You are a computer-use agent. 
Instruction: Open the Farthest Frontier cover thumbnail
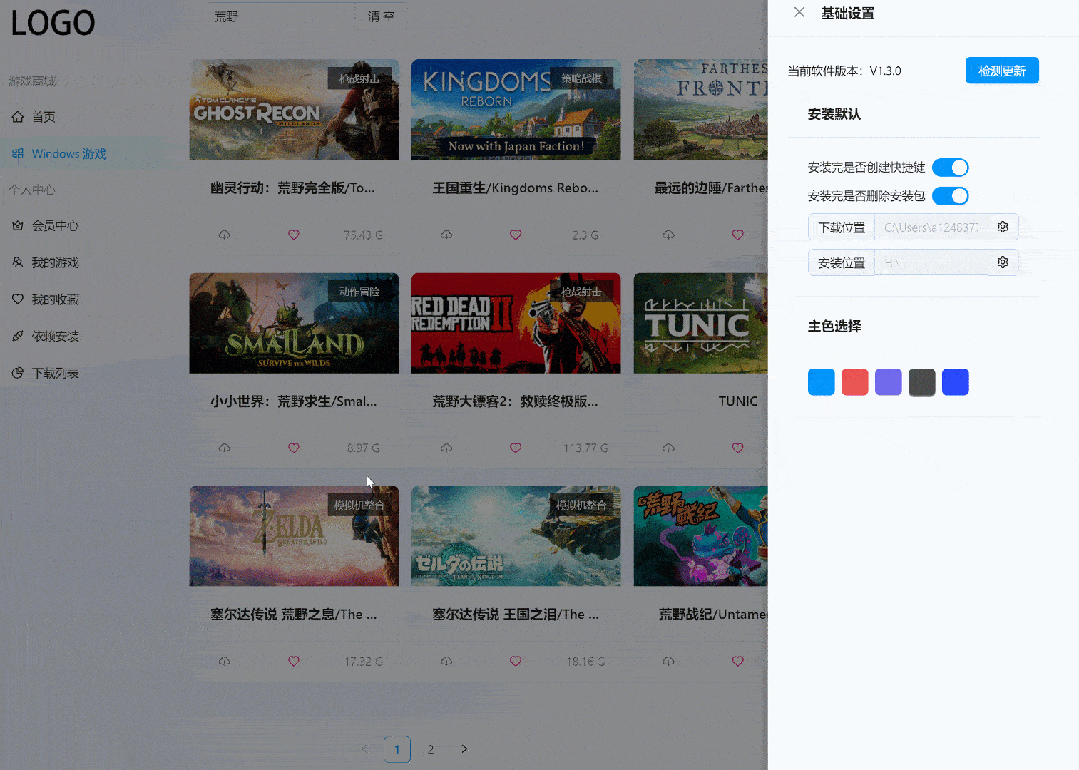701,109
